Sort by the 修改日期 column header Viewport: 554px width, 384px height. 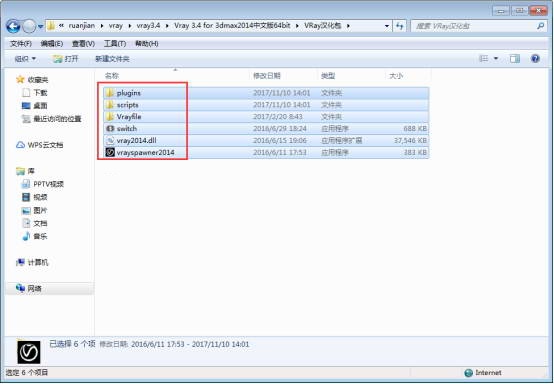[266, 76]
